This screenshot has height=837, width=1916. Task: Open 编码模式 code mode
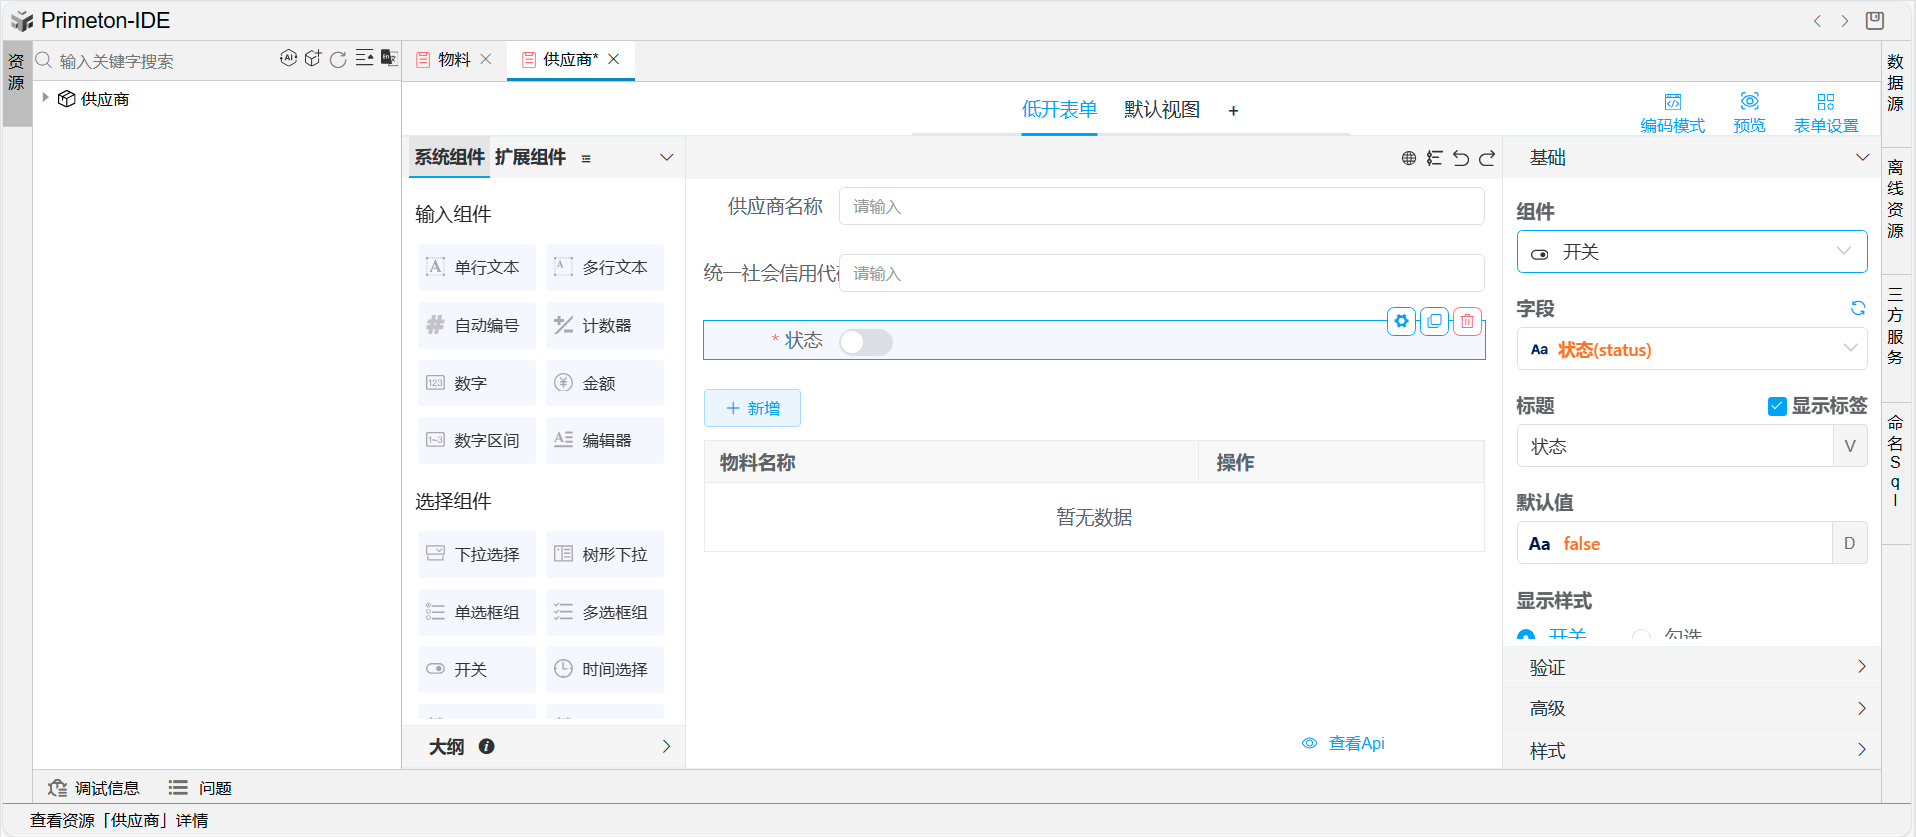click(x=1672, y=112)
